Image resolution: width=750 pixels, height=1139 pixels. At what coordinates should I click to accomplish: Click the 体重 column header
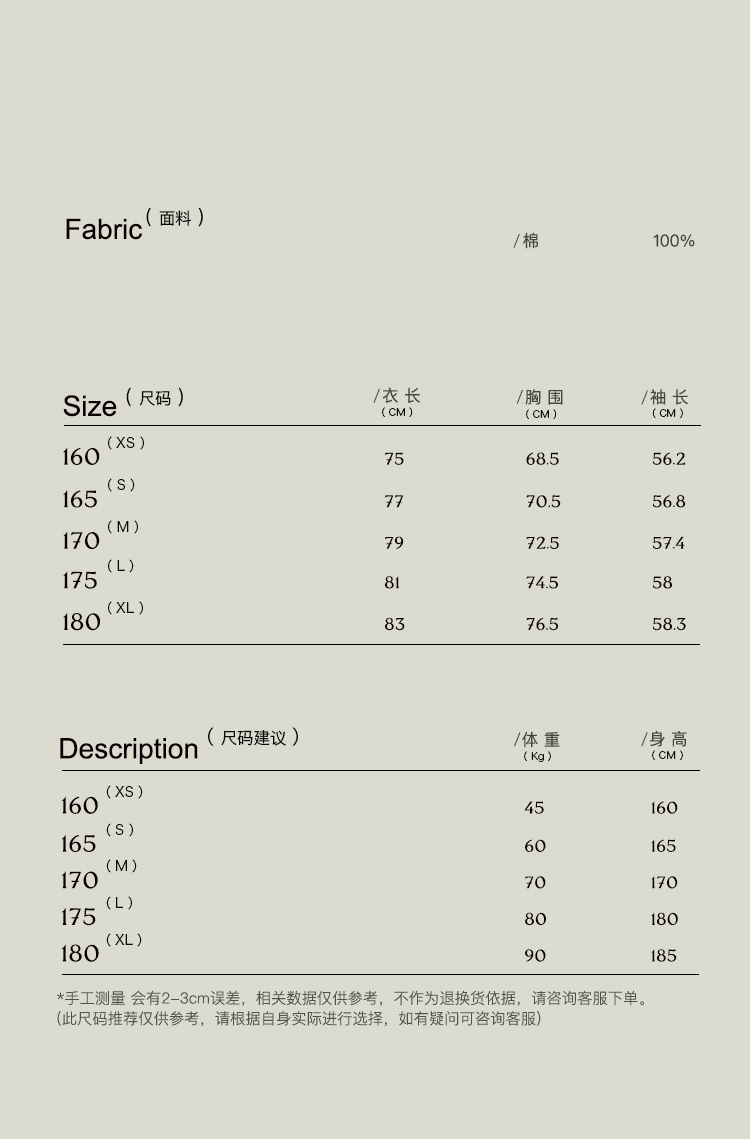tap(538, 741)
